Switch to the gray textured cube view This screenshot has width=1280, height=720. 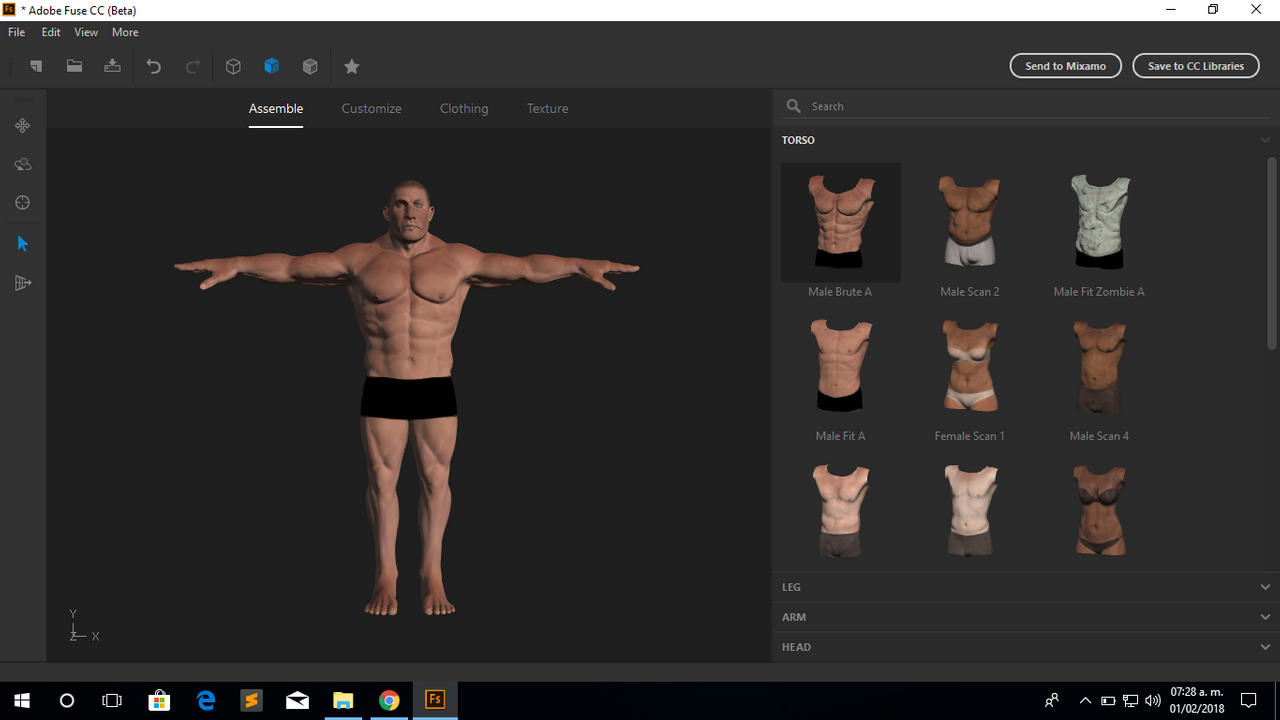pyautogui.click(x=310, y=66)
